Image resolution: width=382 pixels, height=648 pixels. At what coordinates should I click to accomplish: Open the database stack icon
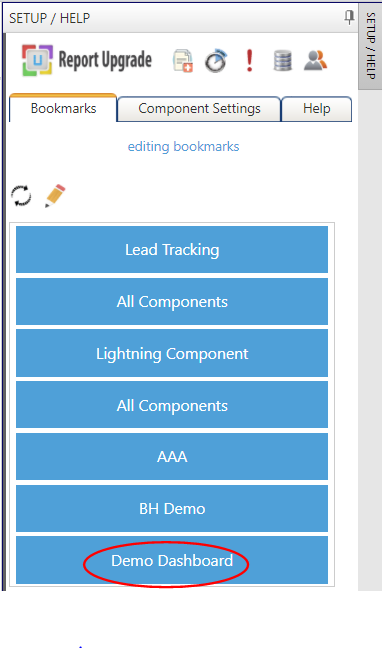pyautogui.click(x=283, y=61)
